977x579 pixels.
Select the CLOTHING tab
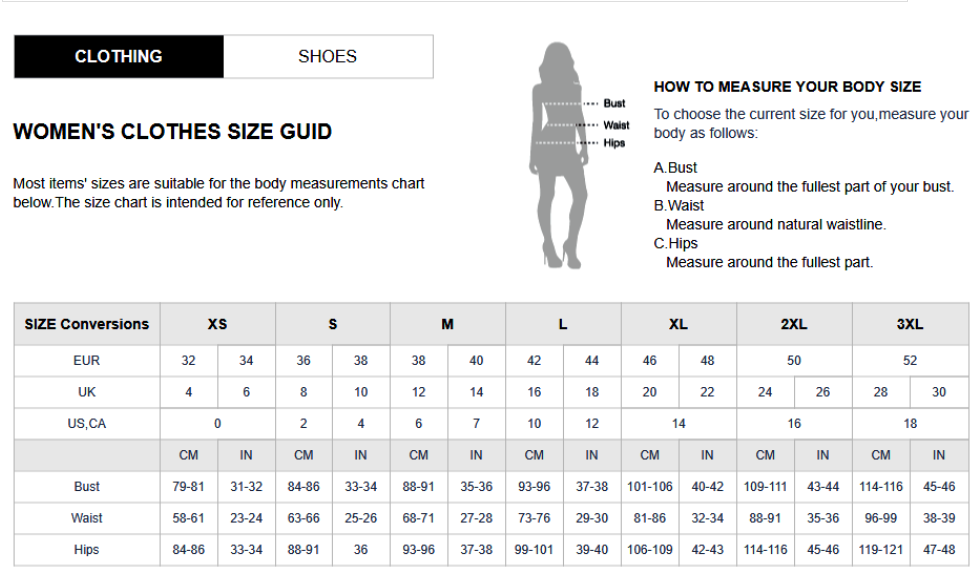click(x=118, y=57)
